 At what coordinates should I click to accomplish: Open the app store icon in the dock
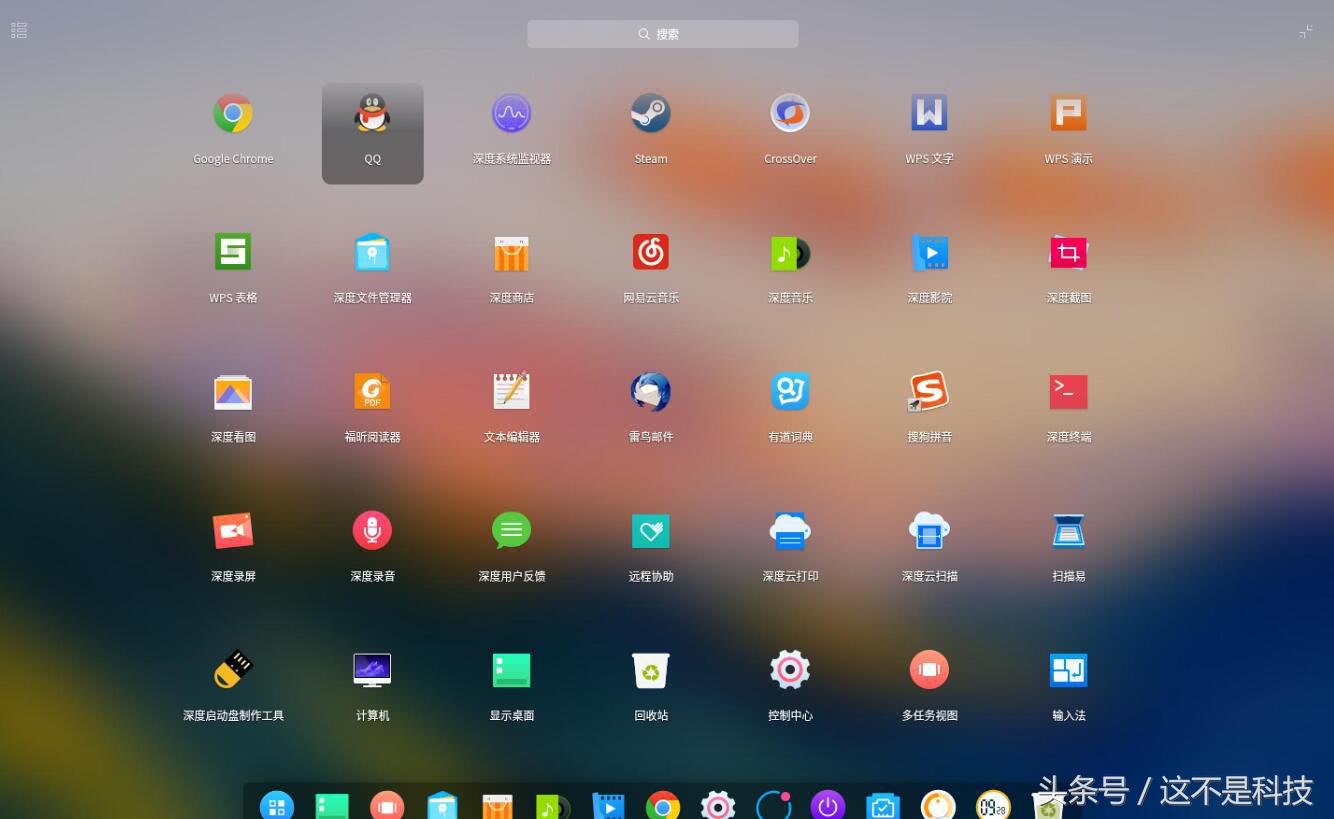tap(497, 806)
